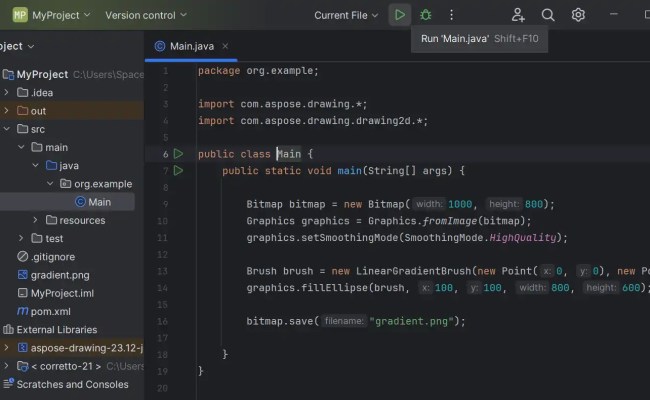Expand the .idea folder
The width and height of the screenshot is (650, 400).
[6, 92]
